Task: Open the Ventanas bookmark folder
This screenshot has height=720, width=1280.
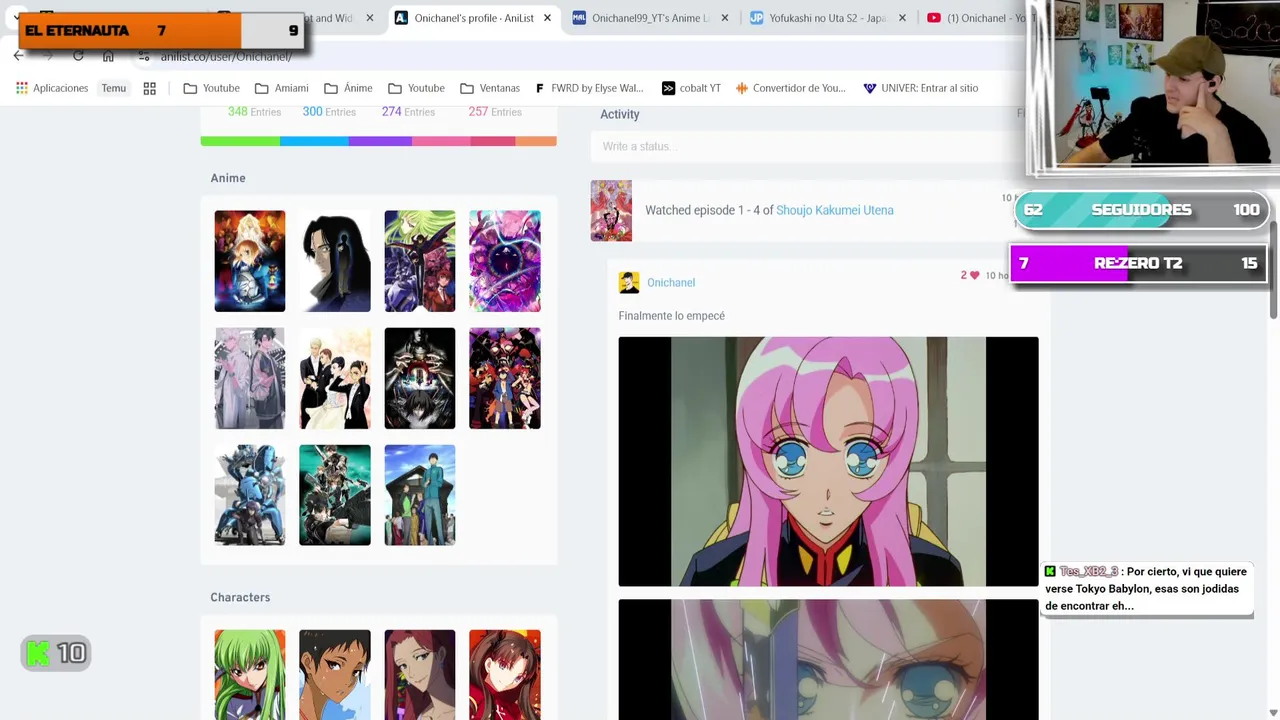Action: 489,88
